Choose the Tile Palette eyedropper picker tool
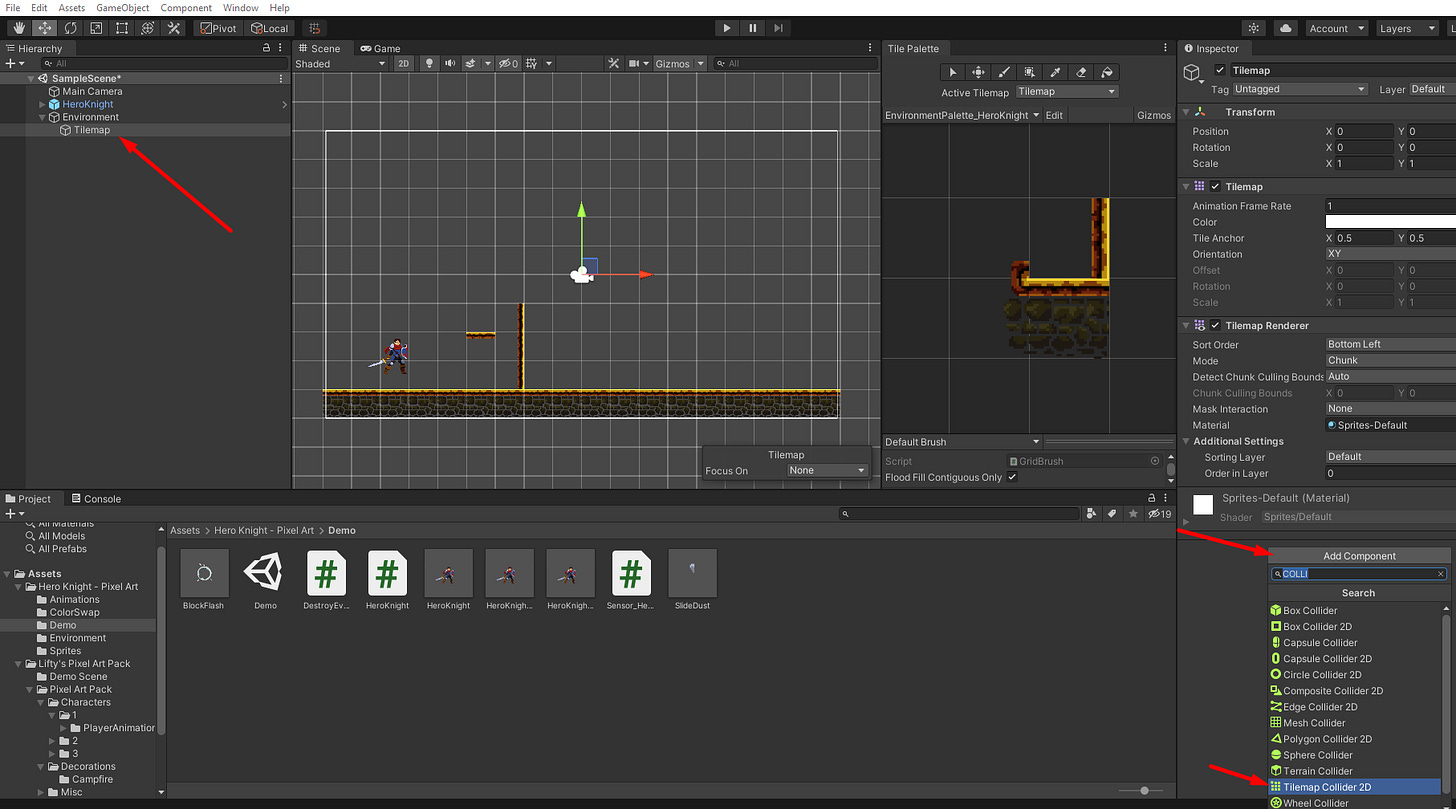 click(x=1055, y=72)
